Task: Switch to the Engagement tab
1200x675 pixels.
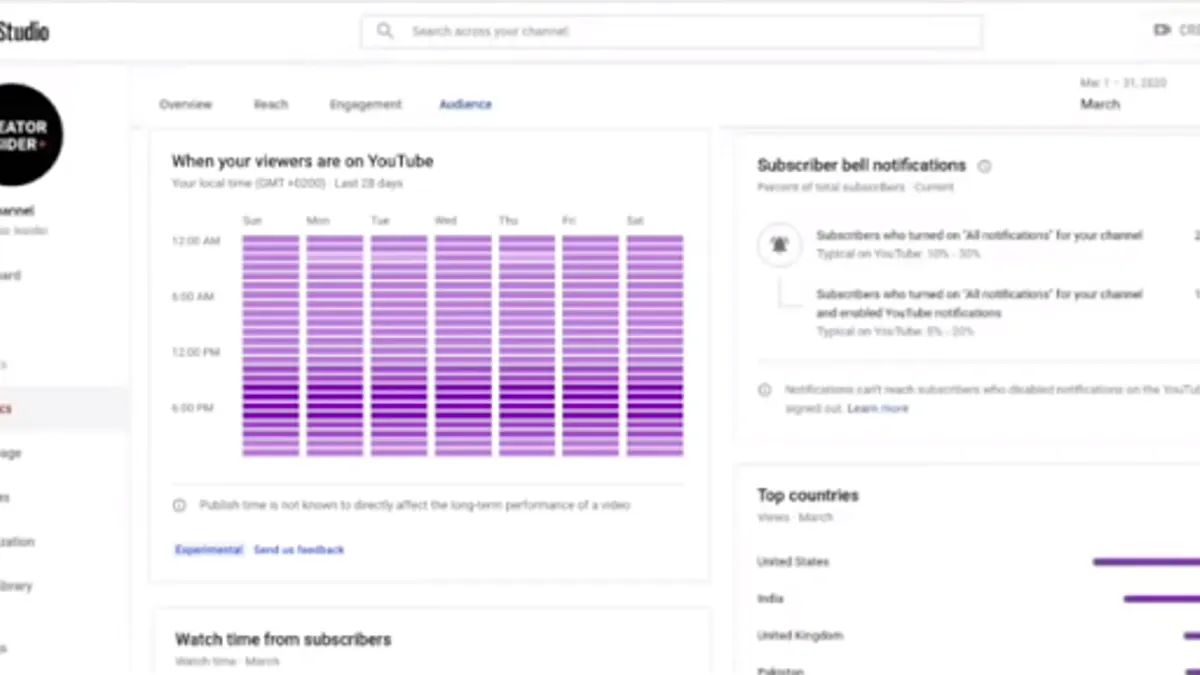Action: pos(365,104)
